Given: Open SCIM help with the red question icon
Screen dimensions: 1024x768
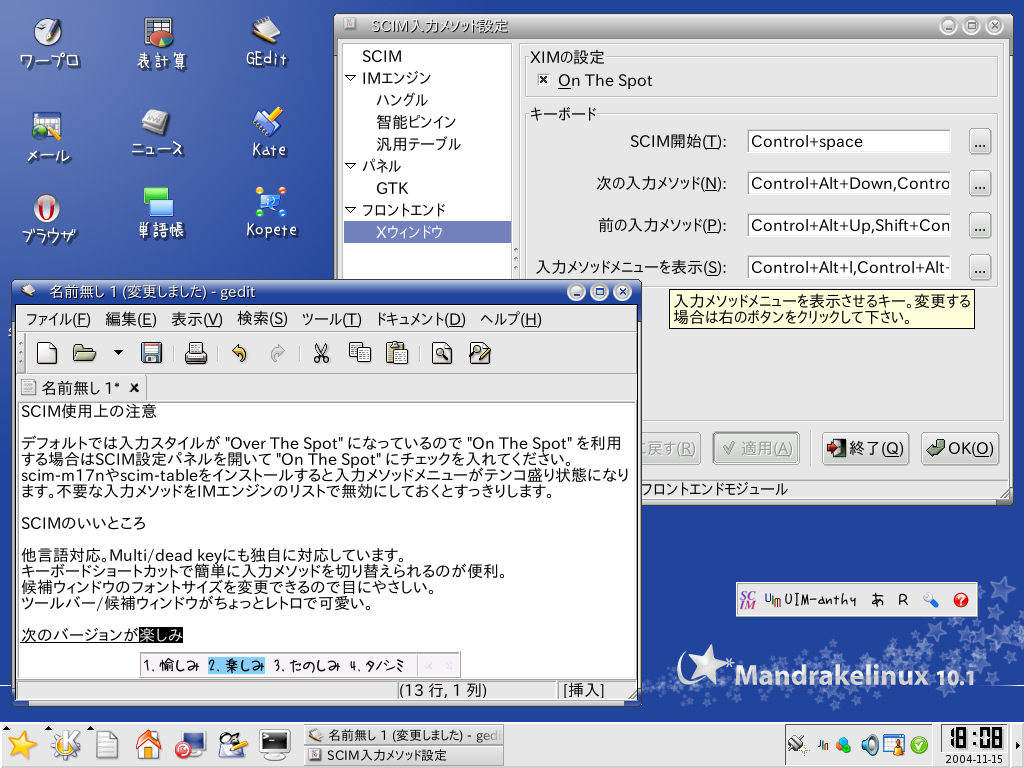Looking at the screenshot, I should click(961, 600).
